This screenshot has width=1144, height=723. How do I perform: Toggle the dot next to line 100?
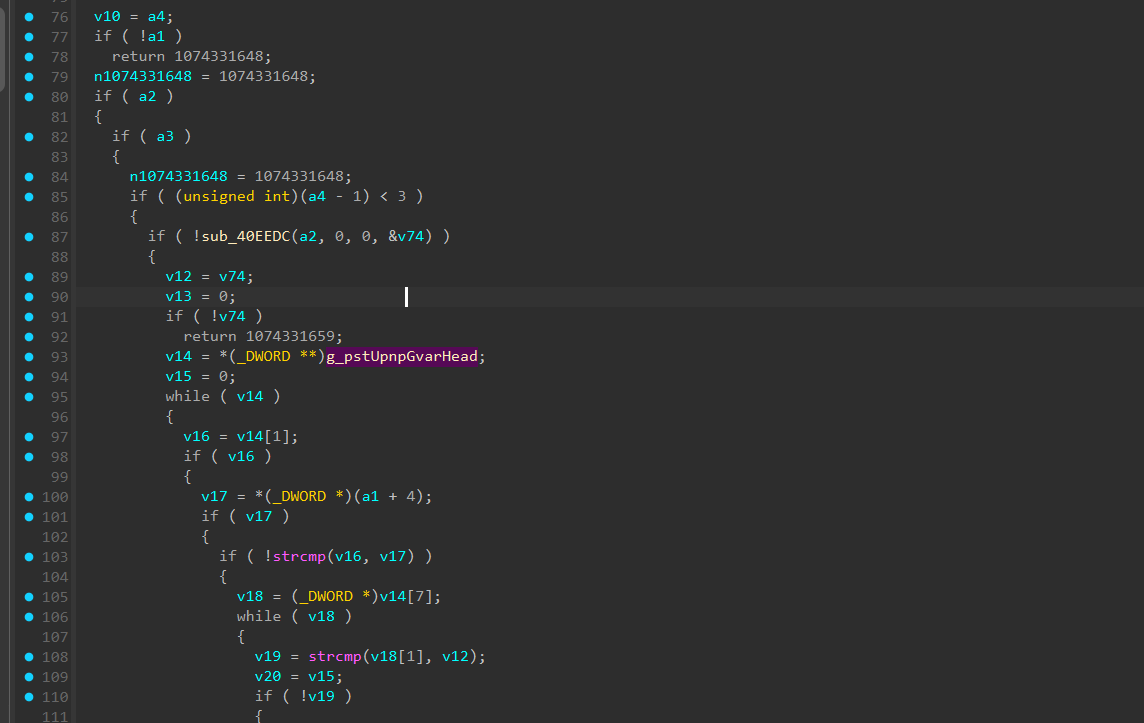pos(29,497)
